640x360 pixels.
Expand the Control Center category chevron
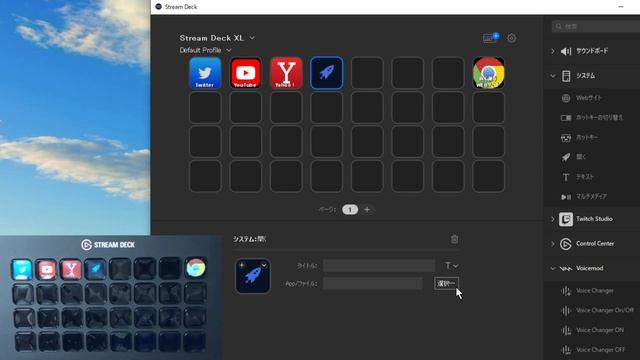(553, 244)
